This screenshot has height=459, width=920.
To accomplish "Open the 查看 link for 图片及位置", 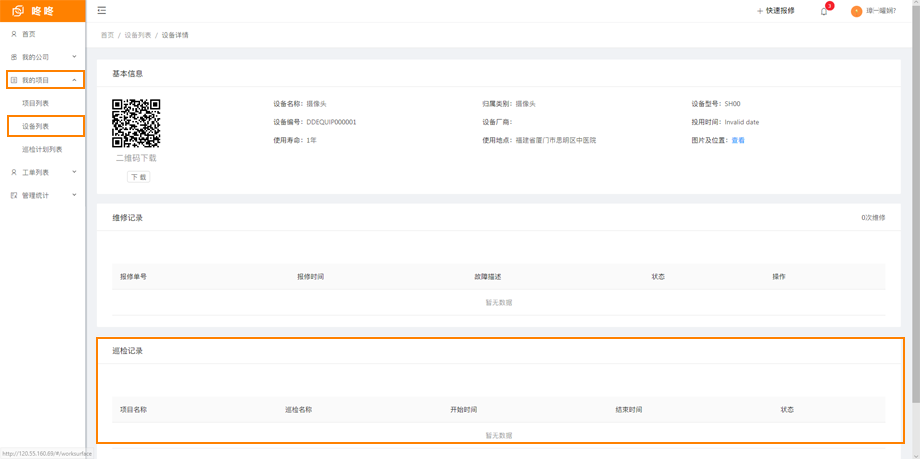I will [x=738, y=140].
